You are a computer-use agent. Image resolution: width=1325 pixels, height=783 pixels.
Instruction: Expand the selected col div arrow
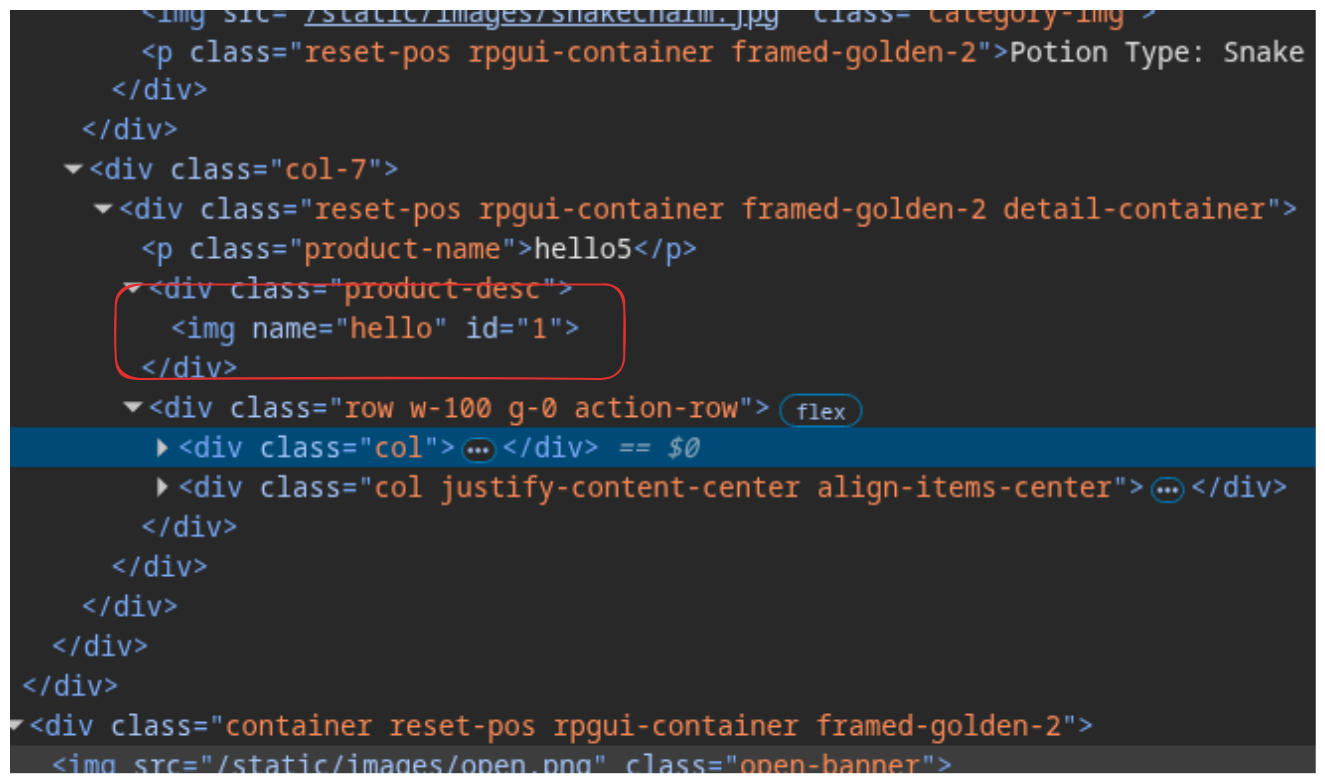click(x=163, y=448)
